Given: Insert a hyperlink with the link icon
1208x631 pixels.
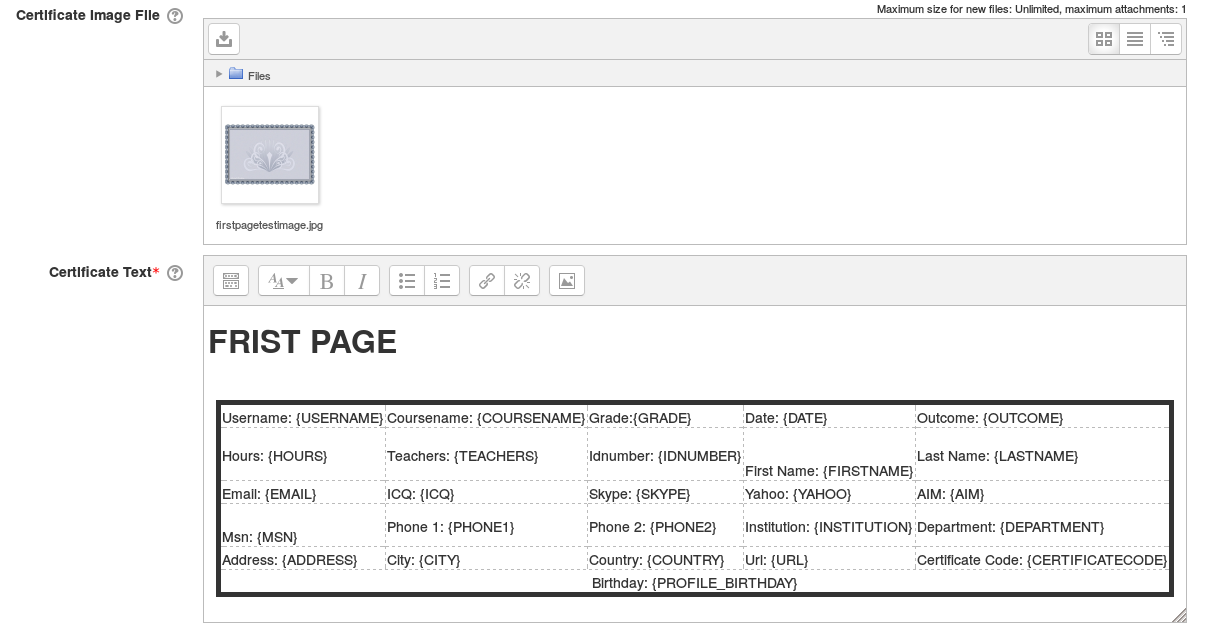Looking at the screenshot, I should click(x=487, y=280).
